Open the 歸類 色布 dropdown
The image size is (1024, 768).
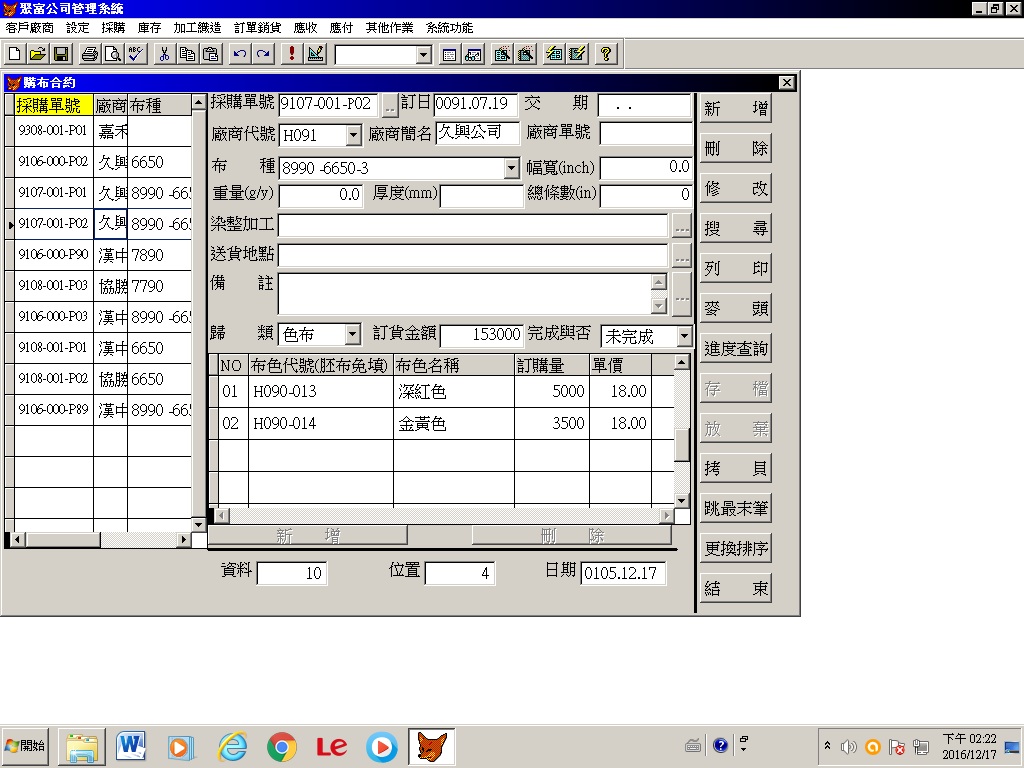click(352, 335)
